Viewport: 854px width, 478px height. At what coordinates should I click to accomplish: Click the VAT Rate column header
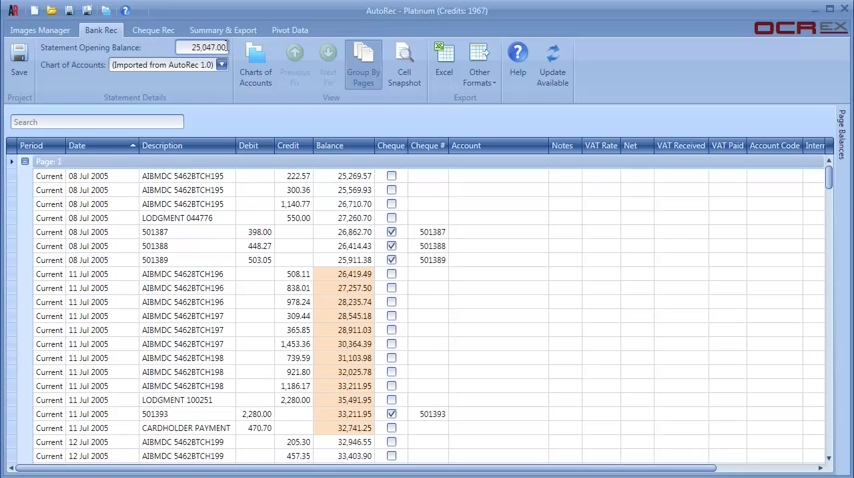[x=601, y=145]
